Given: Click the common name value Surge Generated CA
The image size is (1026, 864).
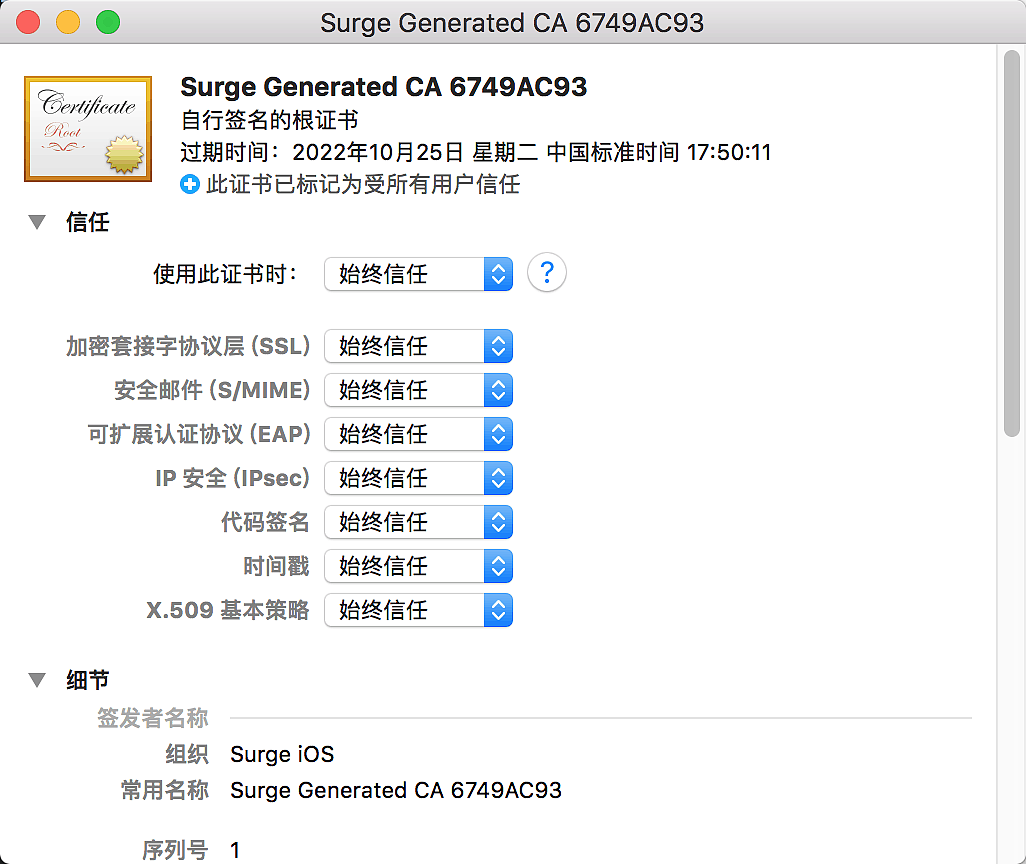Looking at the screenshot, I should tap(396, 790).
